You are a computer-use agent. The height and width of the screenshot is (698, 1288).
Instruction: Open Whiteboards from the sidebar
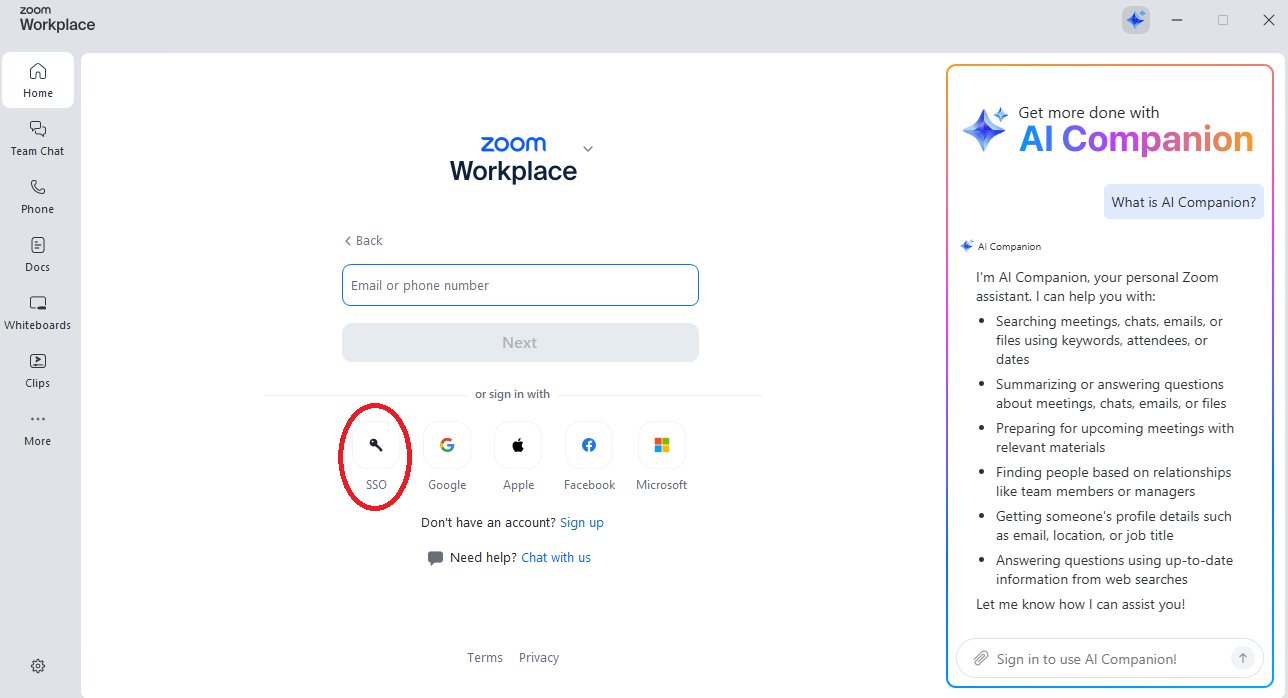click(37, 311)
